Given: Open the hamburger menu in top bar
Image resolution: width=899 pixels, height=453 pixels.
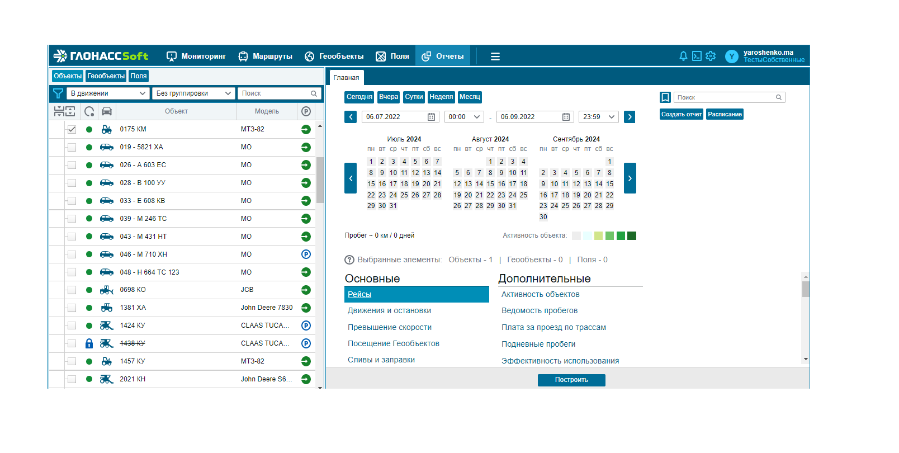Looking at the screenshot, I should [x=495, y=56].
